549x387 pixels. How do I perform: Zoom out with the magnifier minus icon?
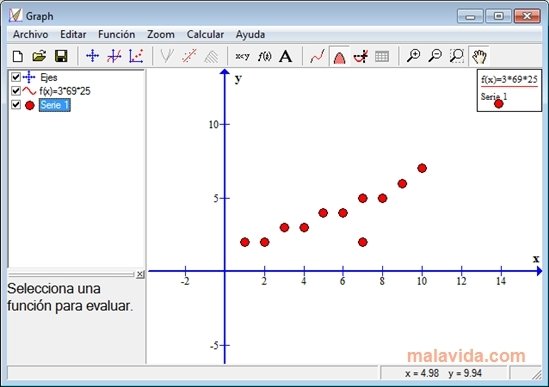[x=435, y=56]
